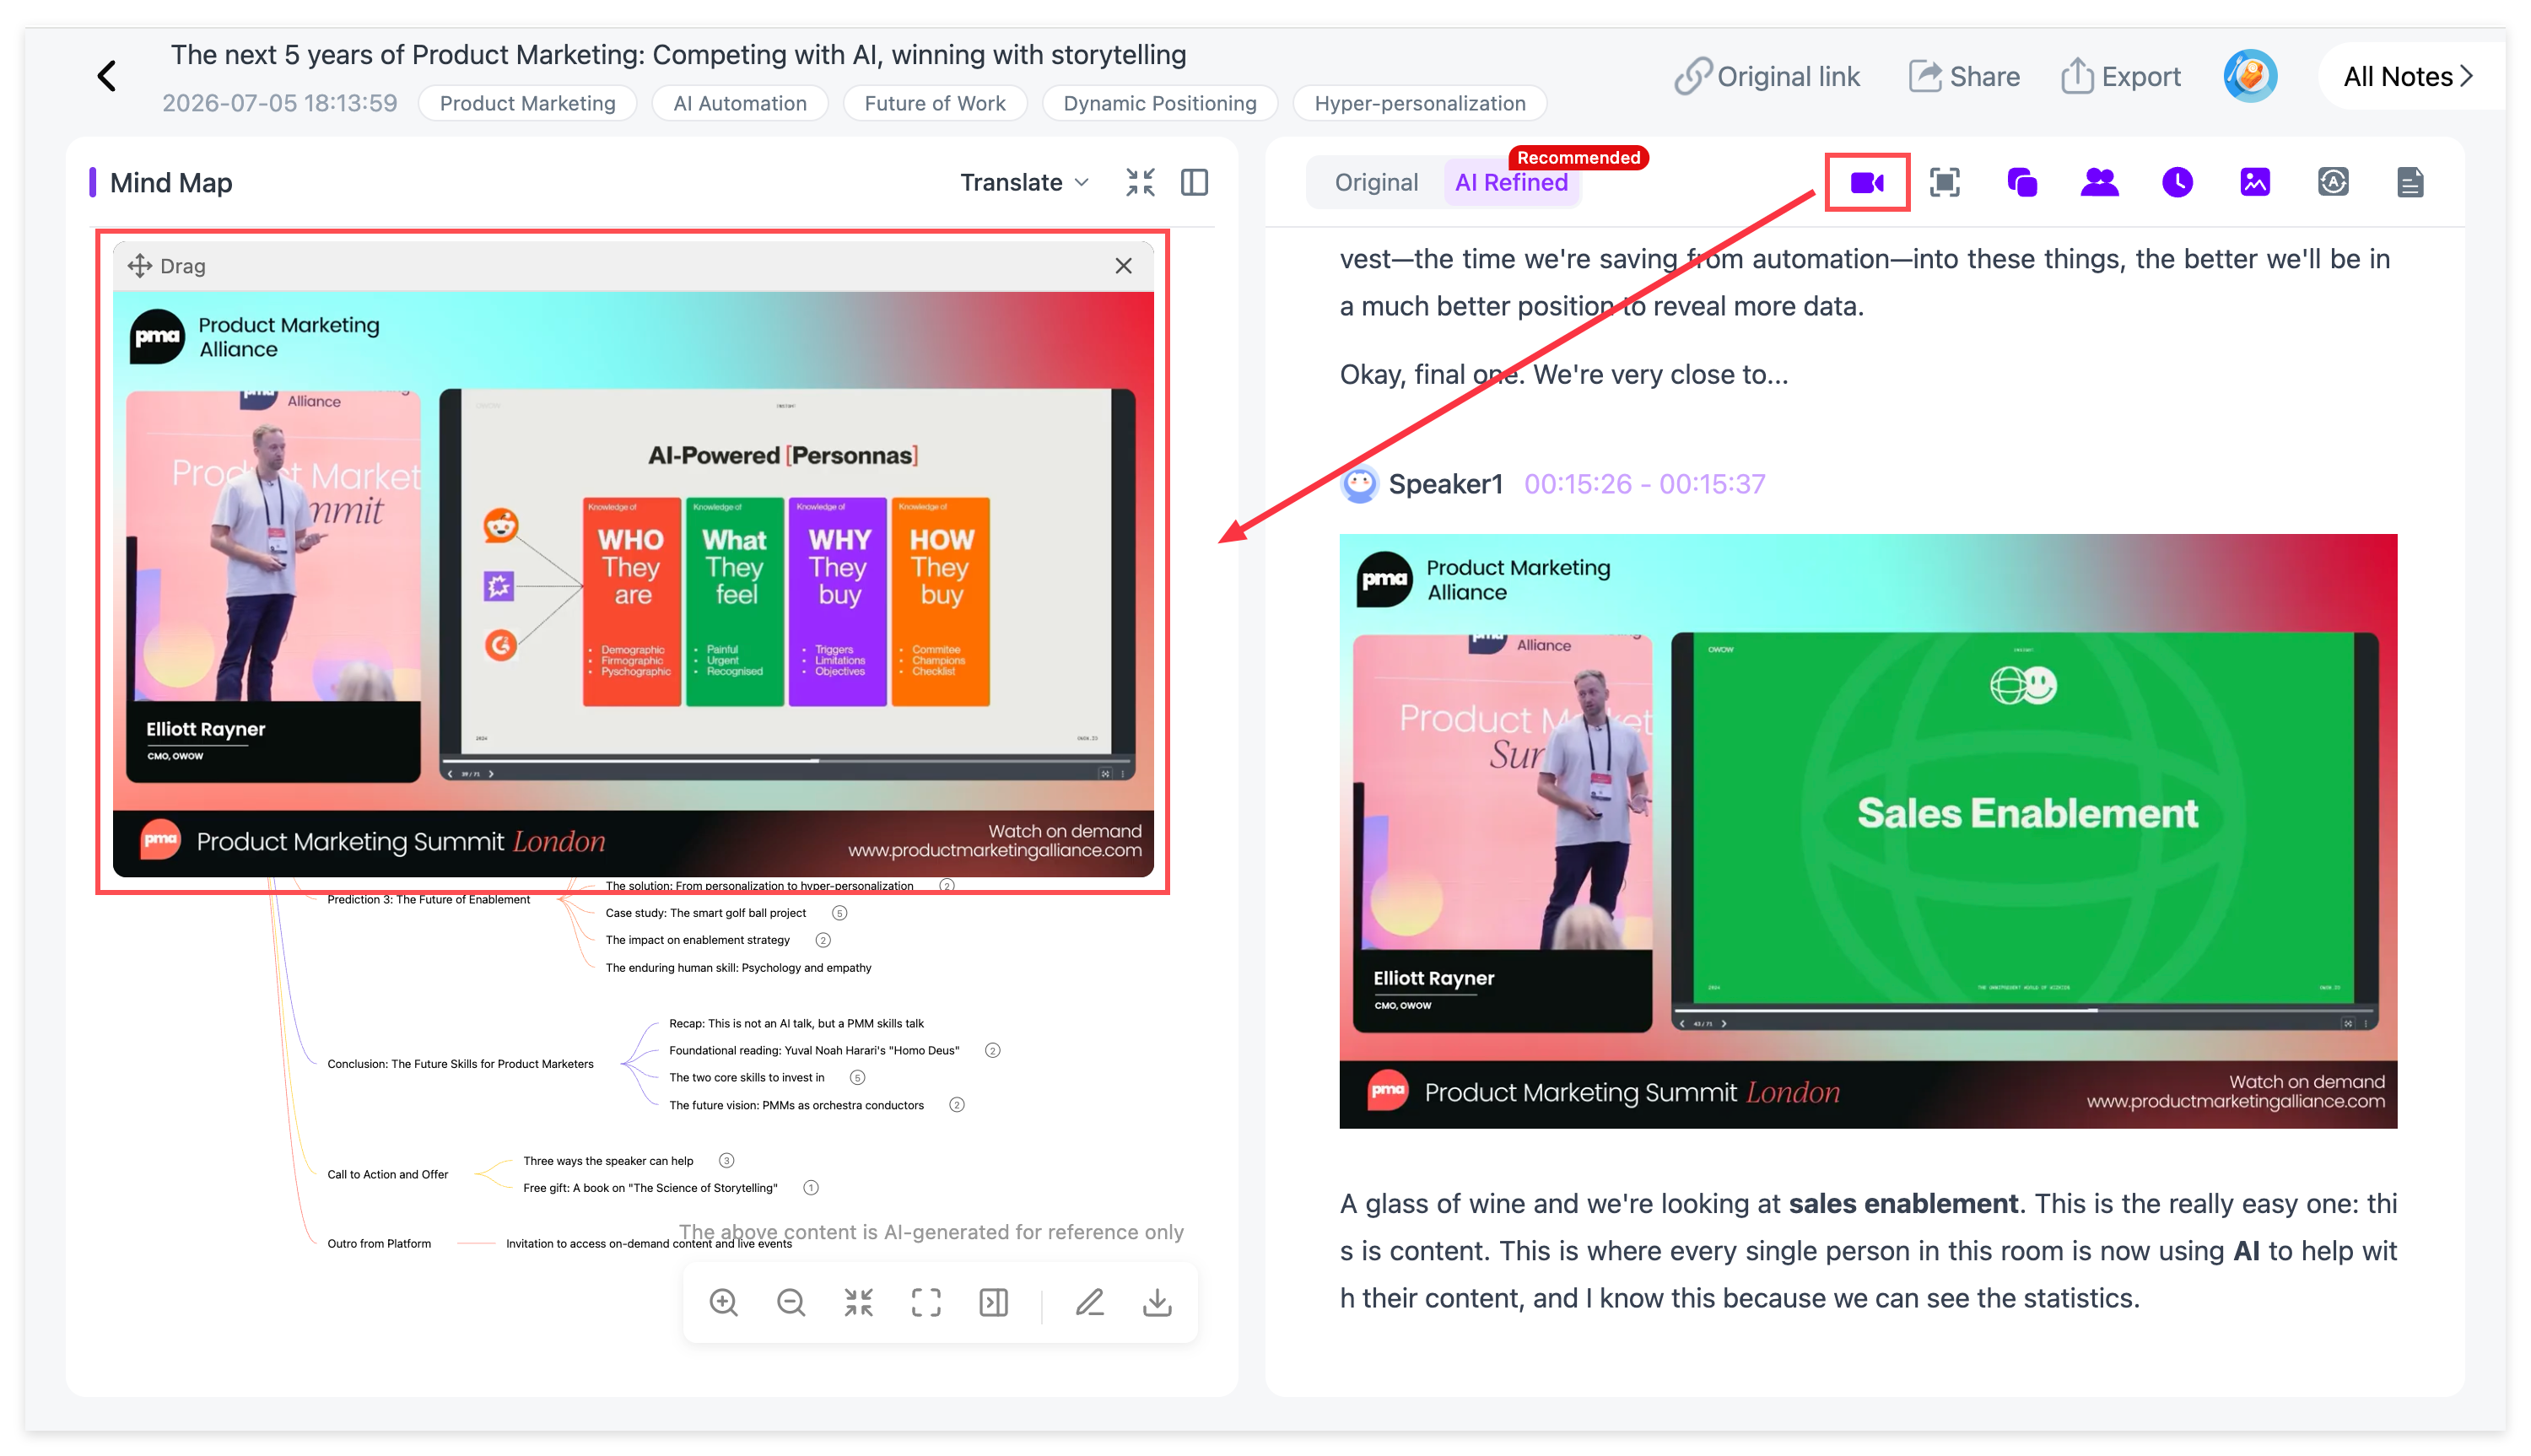Select the Product Marketing tag
Screen dimensions: 2531x1456
(x=527, y=103)
